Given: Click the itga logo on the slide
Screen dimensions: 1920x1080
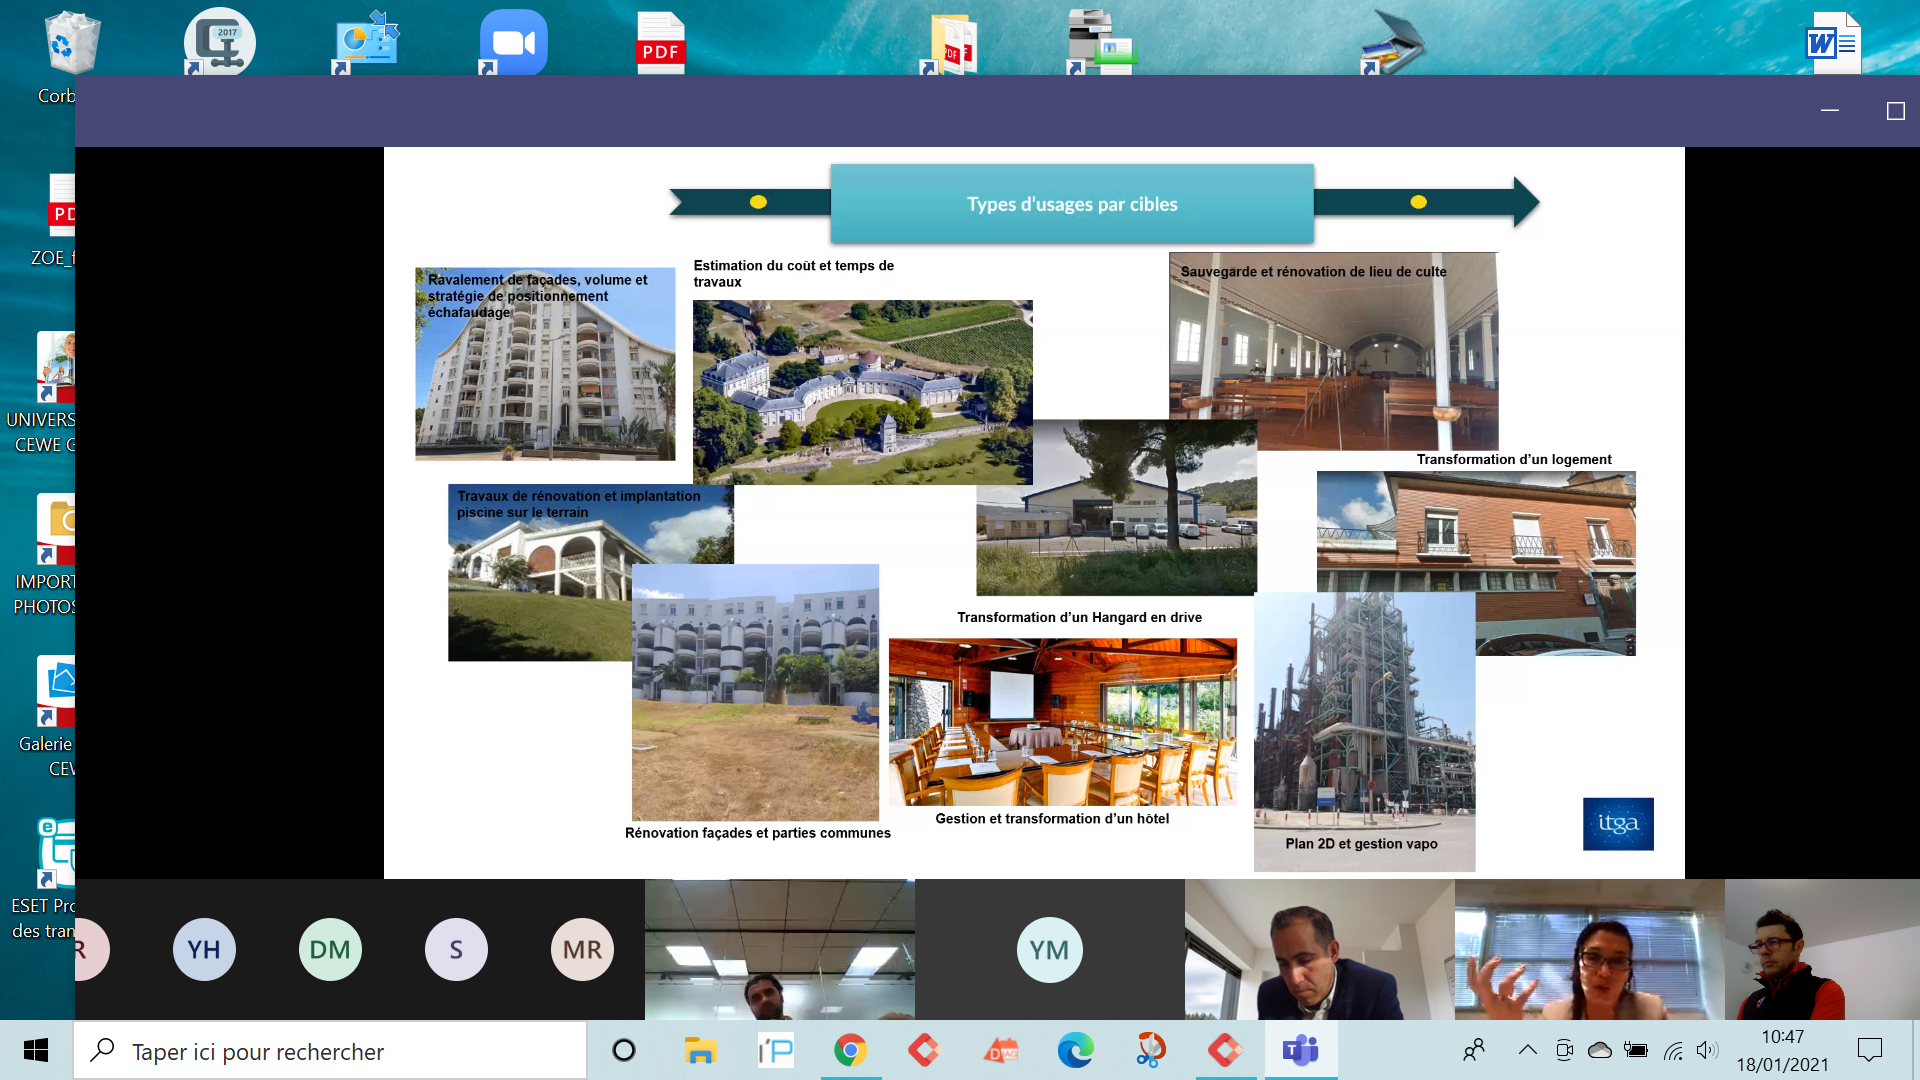Looking at the screenshot, I should pos(1618,824).
